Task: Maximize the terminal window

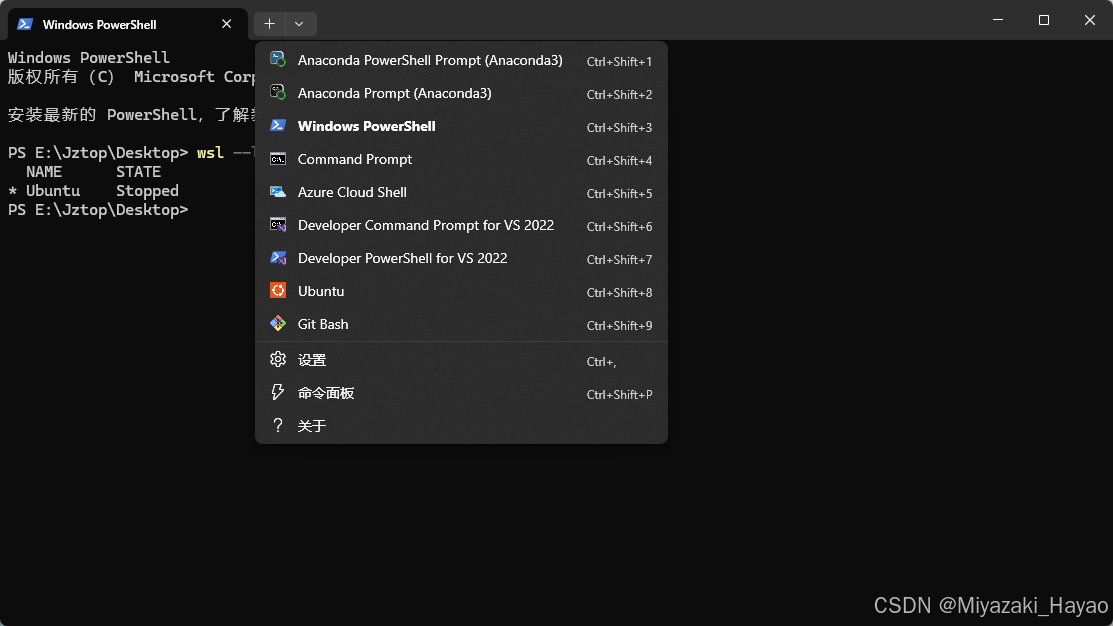Action: click(1043, 20)
